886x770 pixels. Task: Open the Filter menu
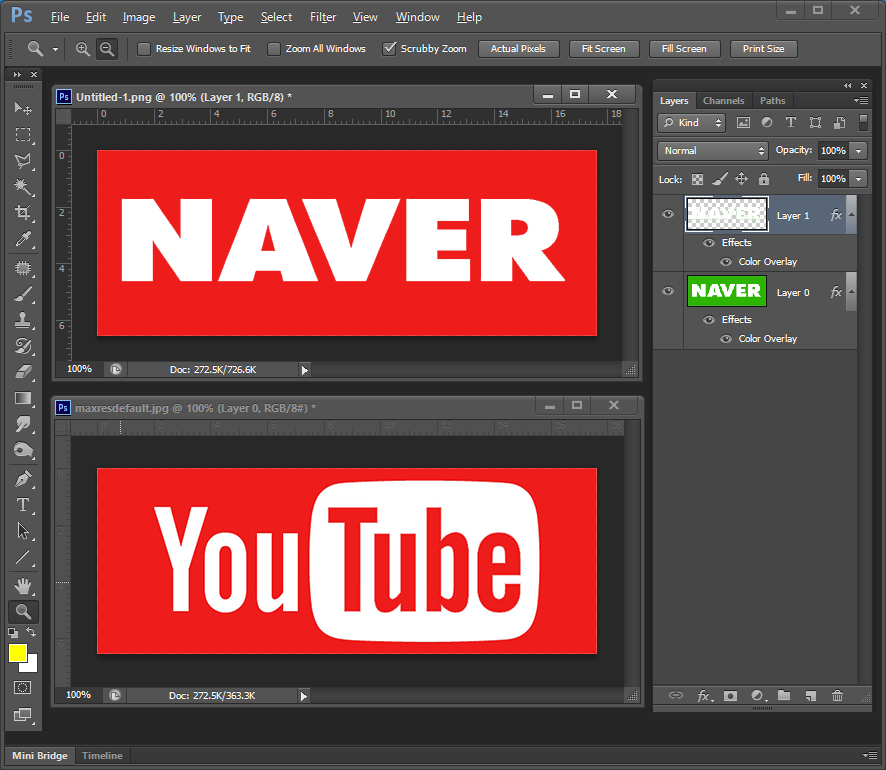(x=323, y=18)
